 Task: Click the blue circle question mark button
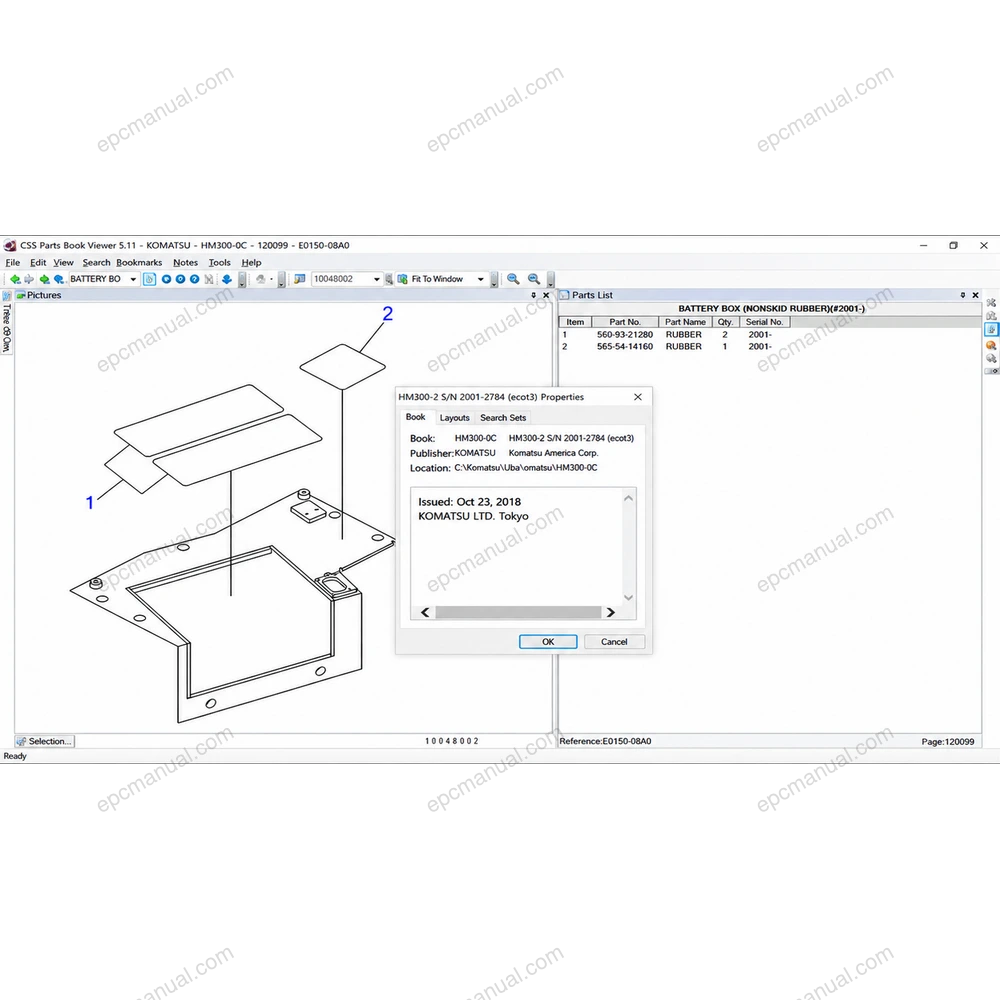click(x=195, y=279)
